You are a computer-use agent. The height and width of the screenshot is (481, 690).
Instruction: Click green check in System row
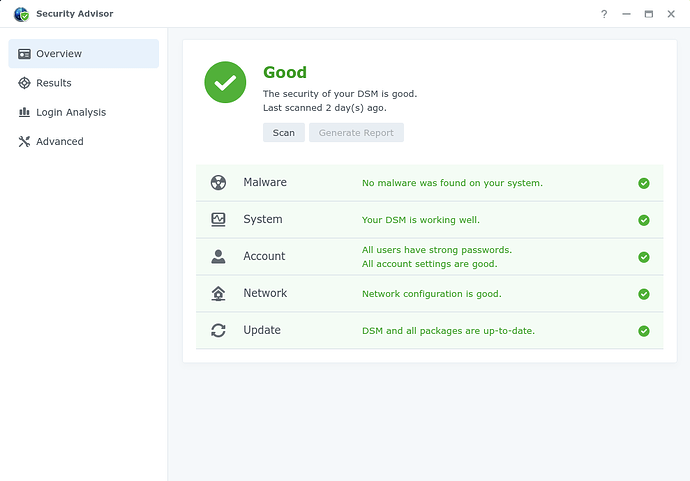pos(644,220)
